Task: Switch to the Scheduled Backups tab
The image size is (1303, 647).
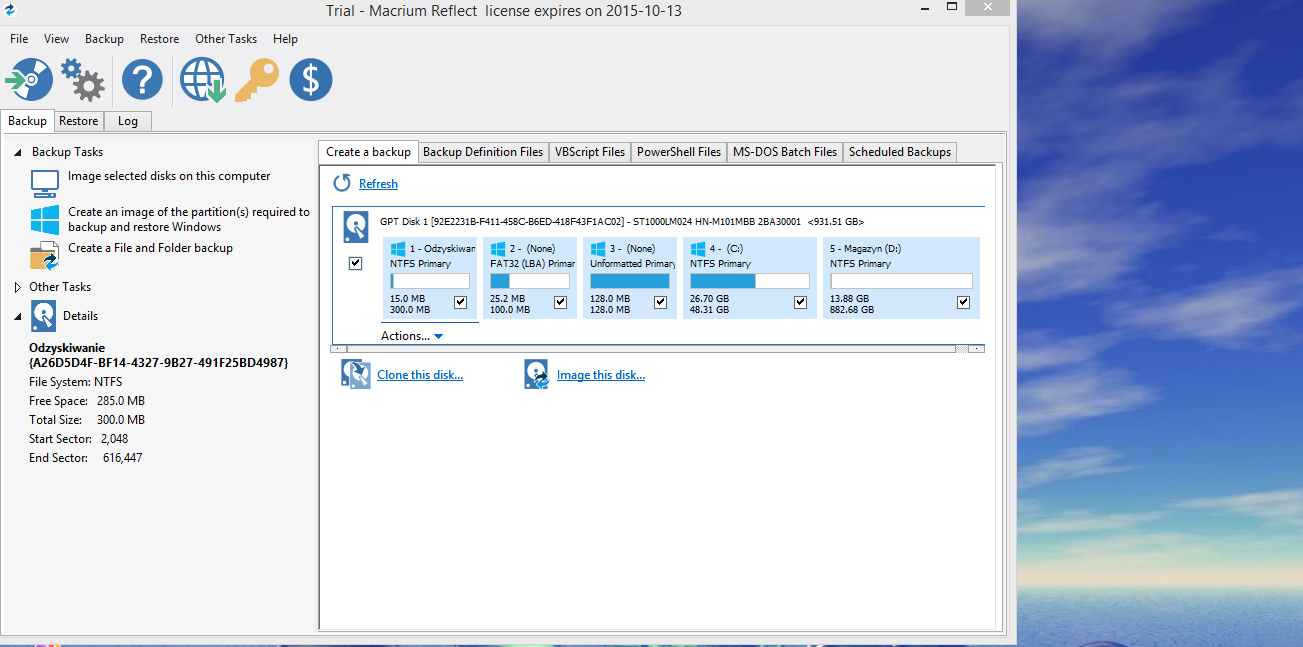Action: point(899,152)
